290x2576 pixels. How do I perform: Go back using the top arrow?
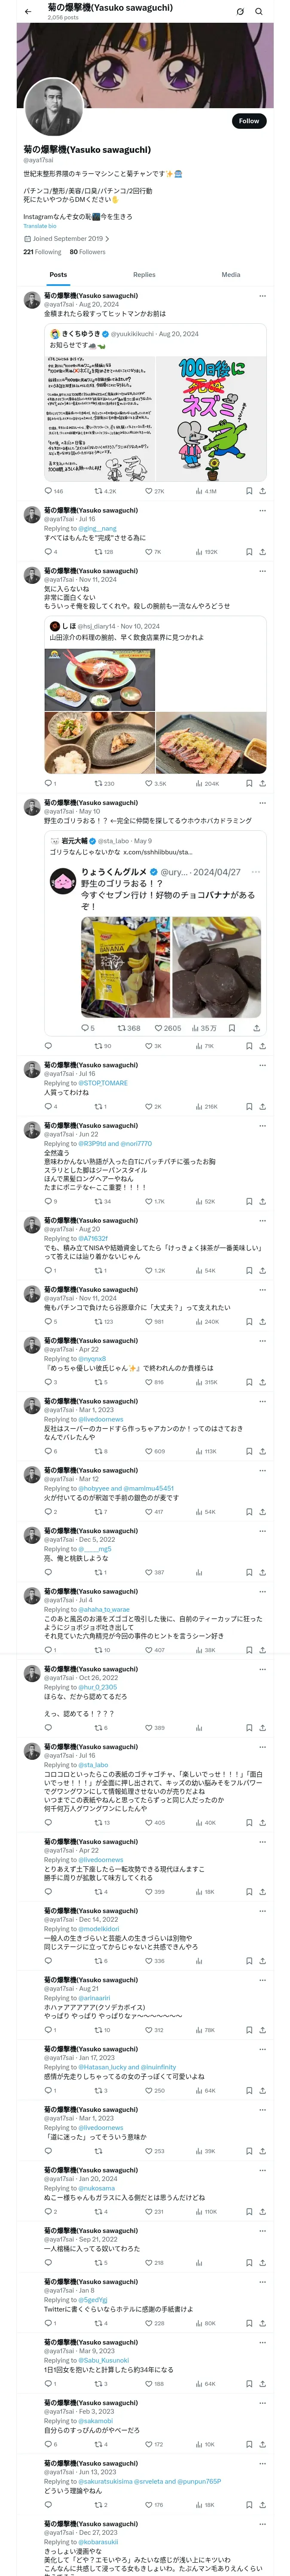tap(28, 12)
